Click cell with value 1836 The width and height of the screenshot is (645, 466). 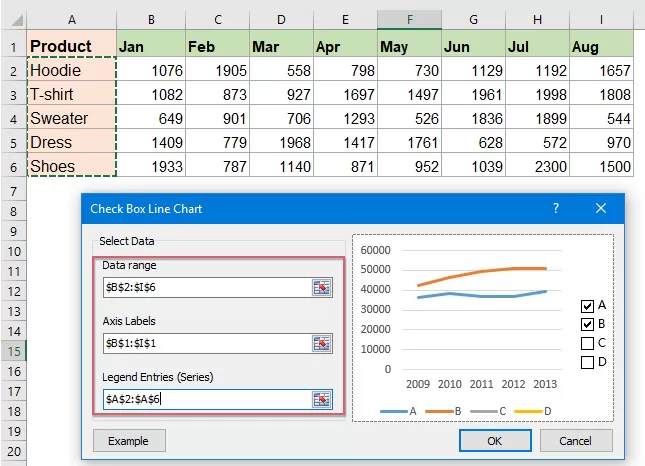pos(473,117)
